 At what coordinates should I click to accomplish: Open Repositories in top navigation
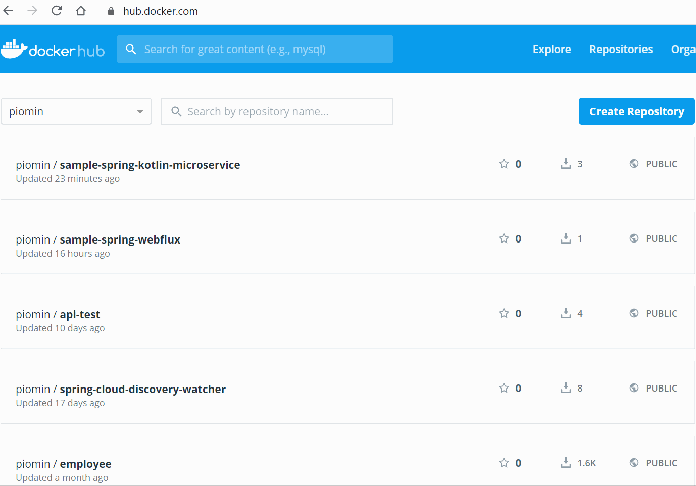[621, 49]
